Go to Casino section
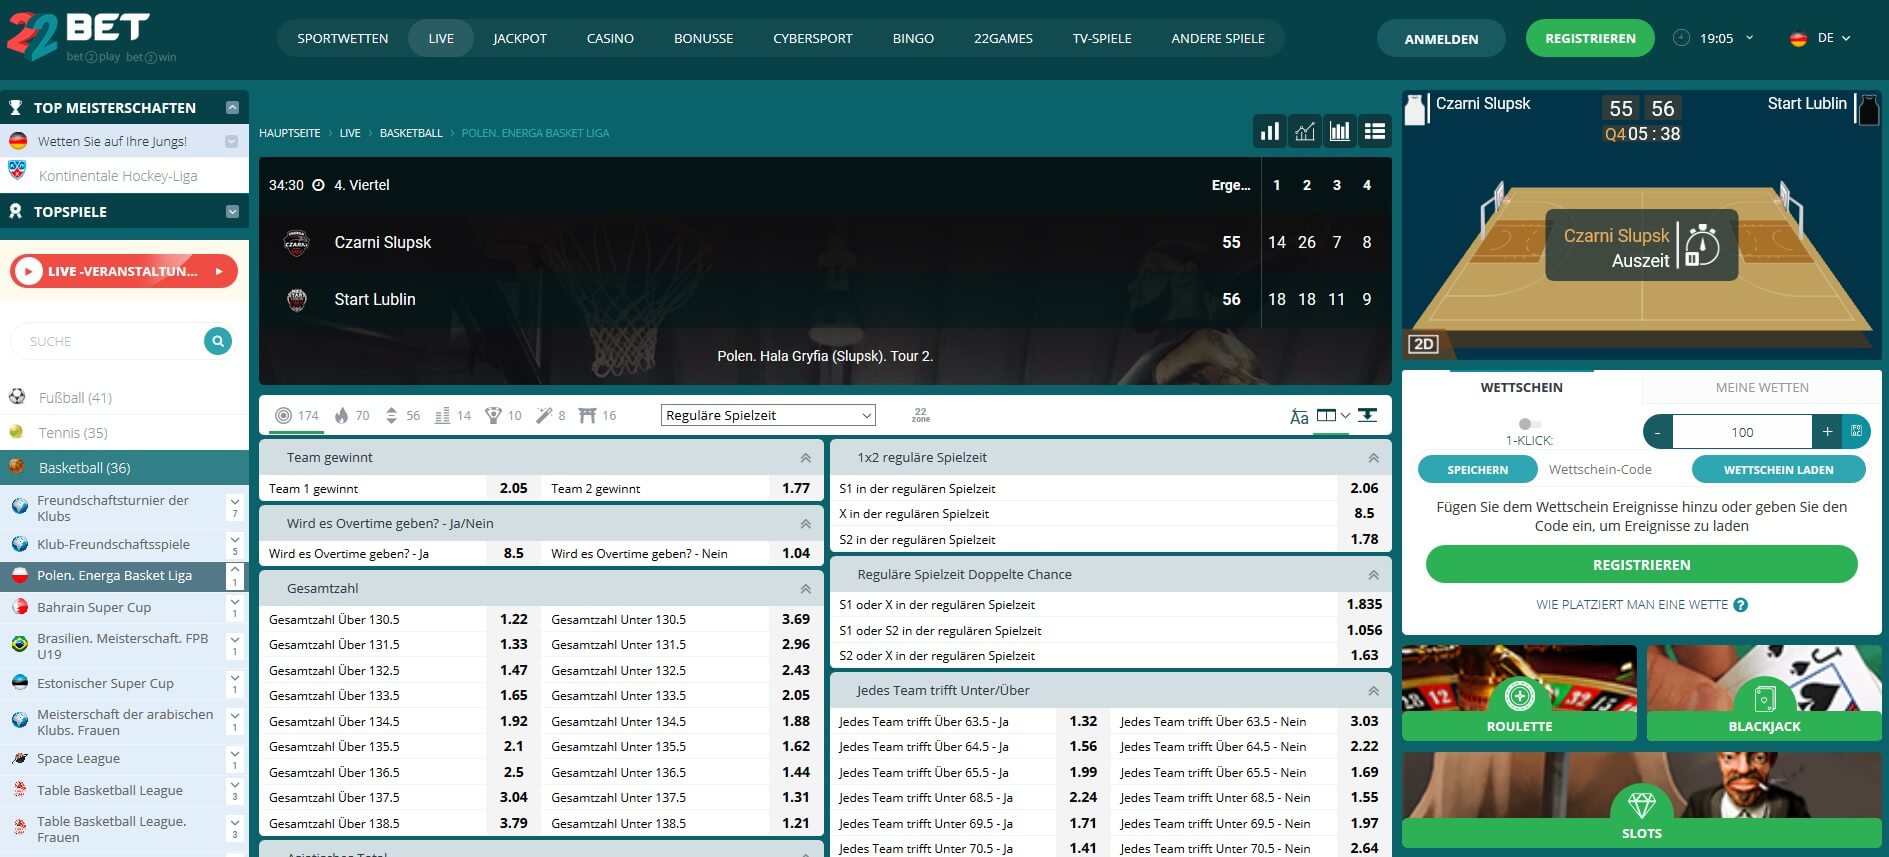 (x=610, y=38)
